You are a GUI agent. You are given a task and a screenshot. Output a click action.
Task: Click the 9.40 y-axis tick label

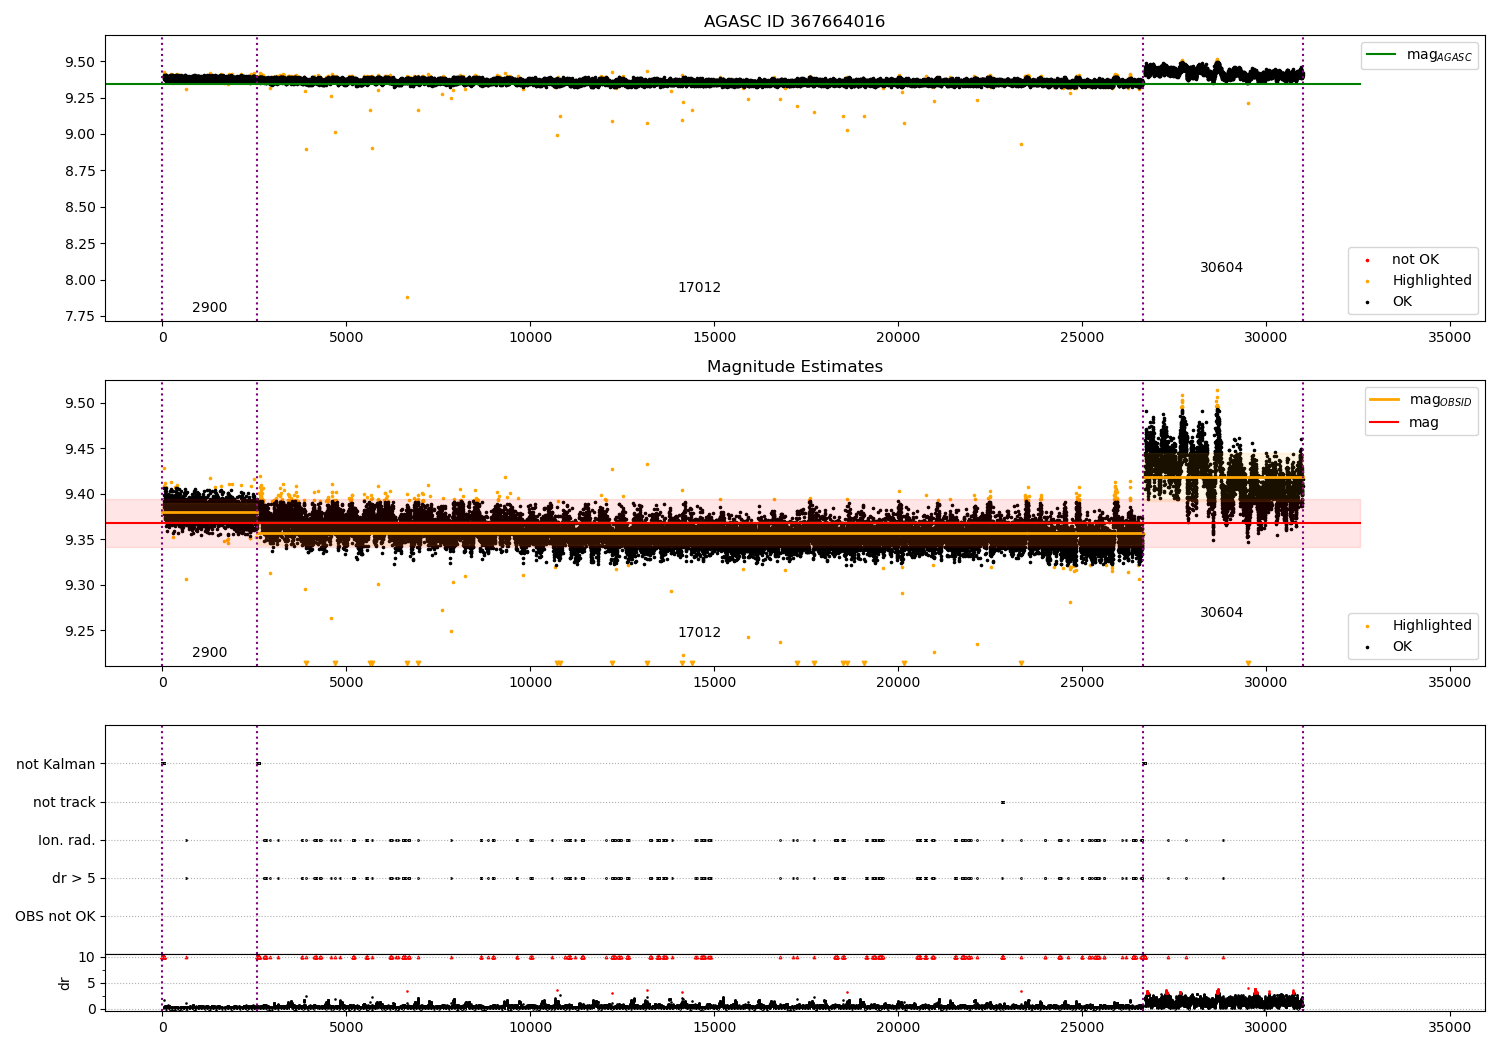(x=79, y=495)
